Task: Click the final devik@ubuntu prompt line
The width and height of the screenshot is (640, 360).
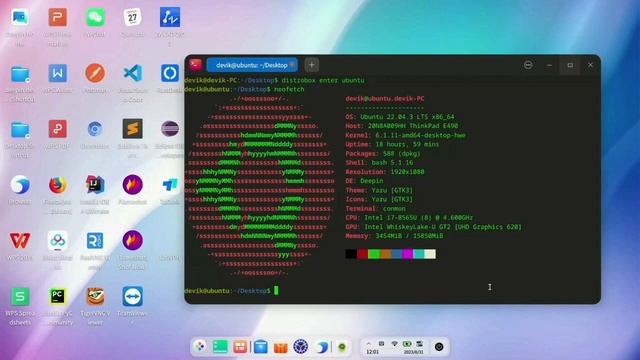Action: pos(231,291)
